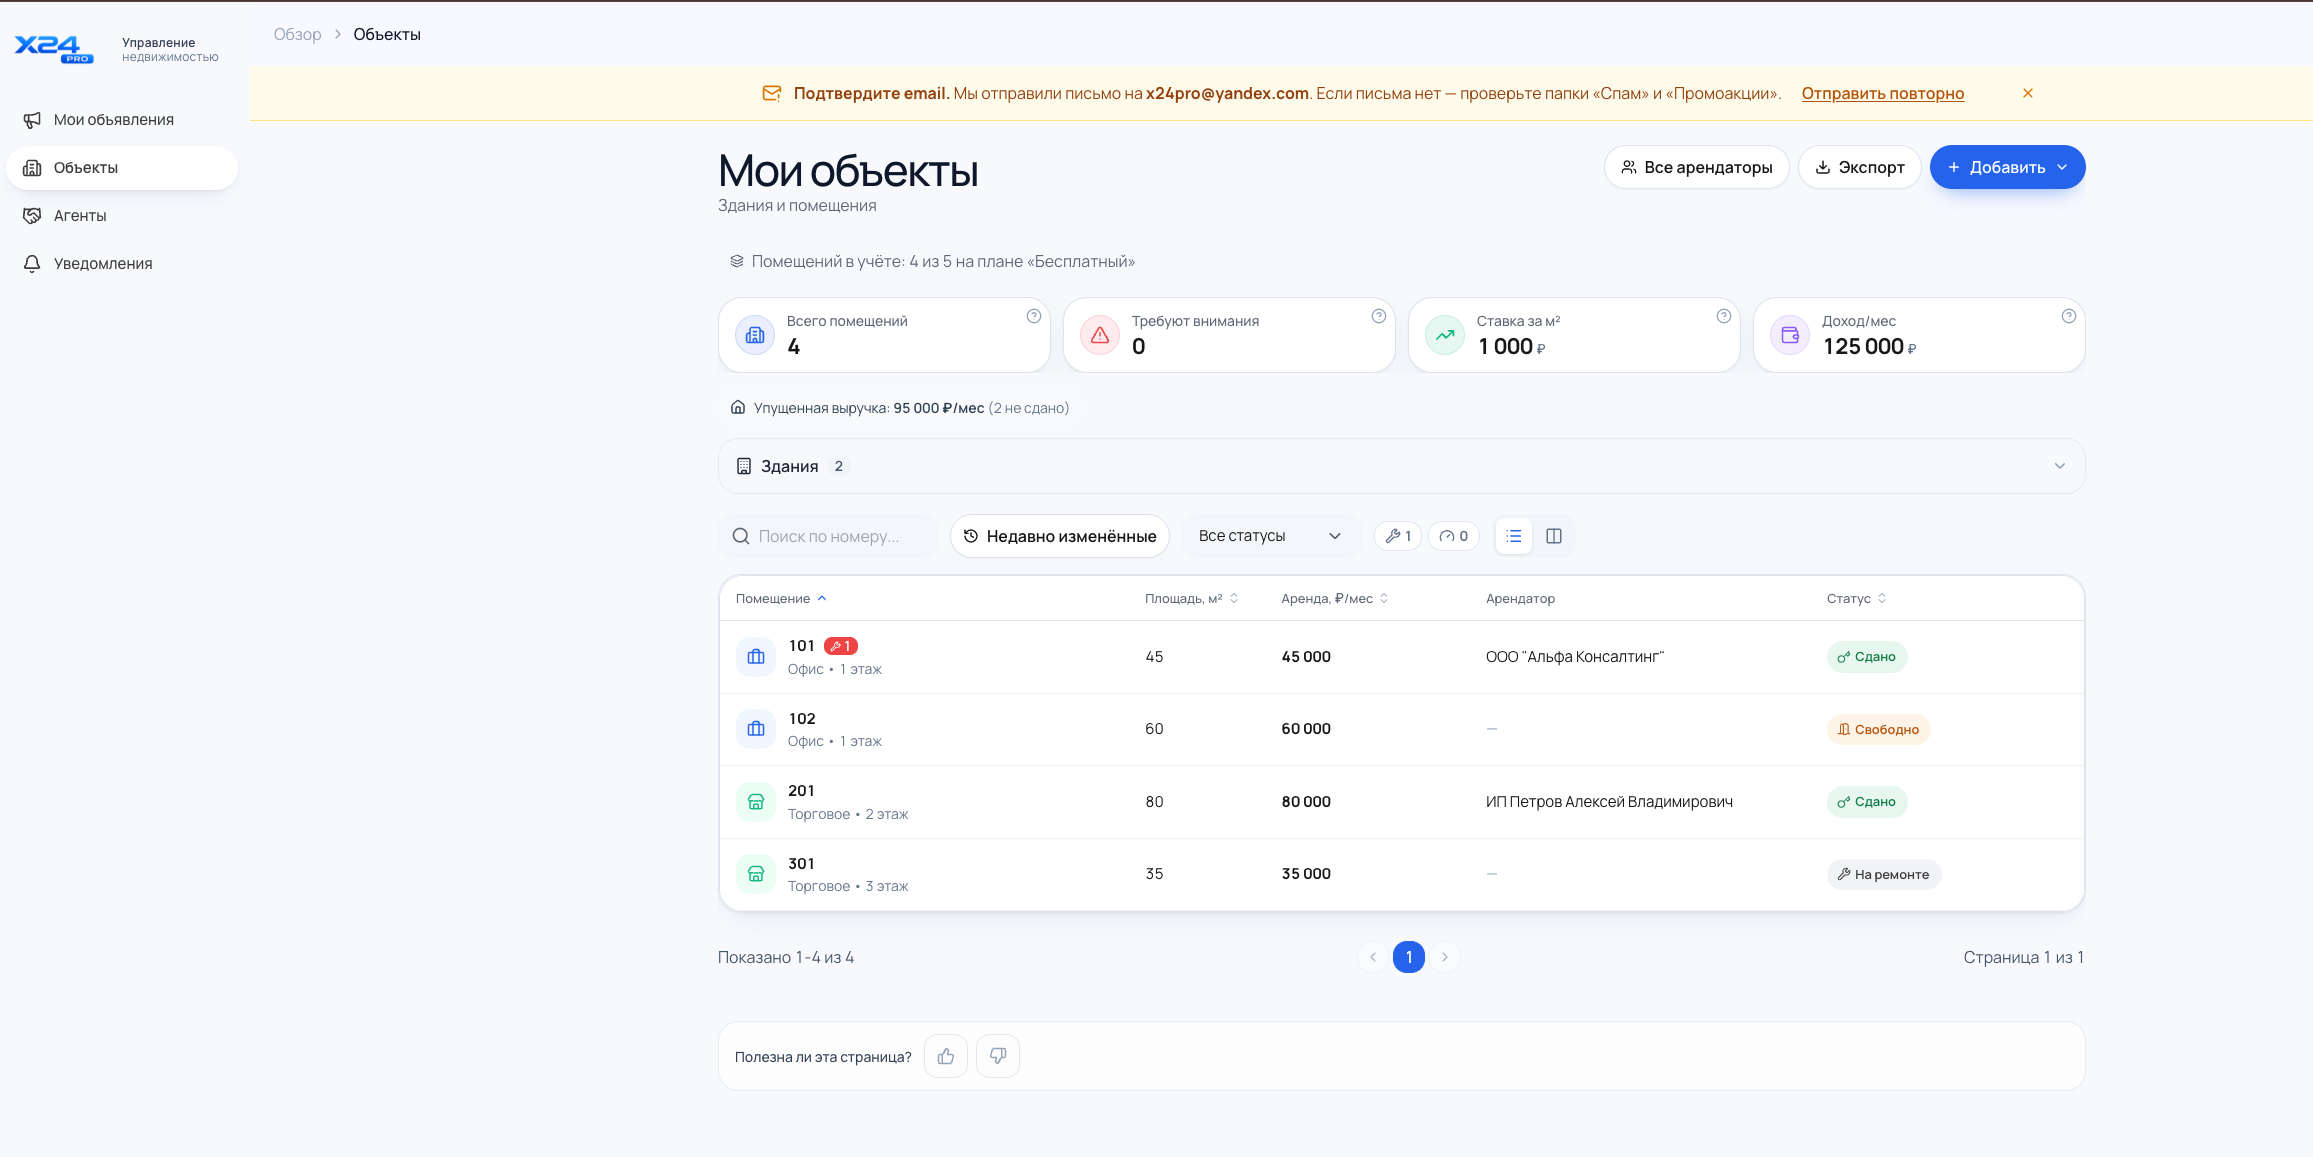The image size is (2313, 1157).
Task: Toggle the gauge filter chip showing 0
Action: coord(1454,536)
